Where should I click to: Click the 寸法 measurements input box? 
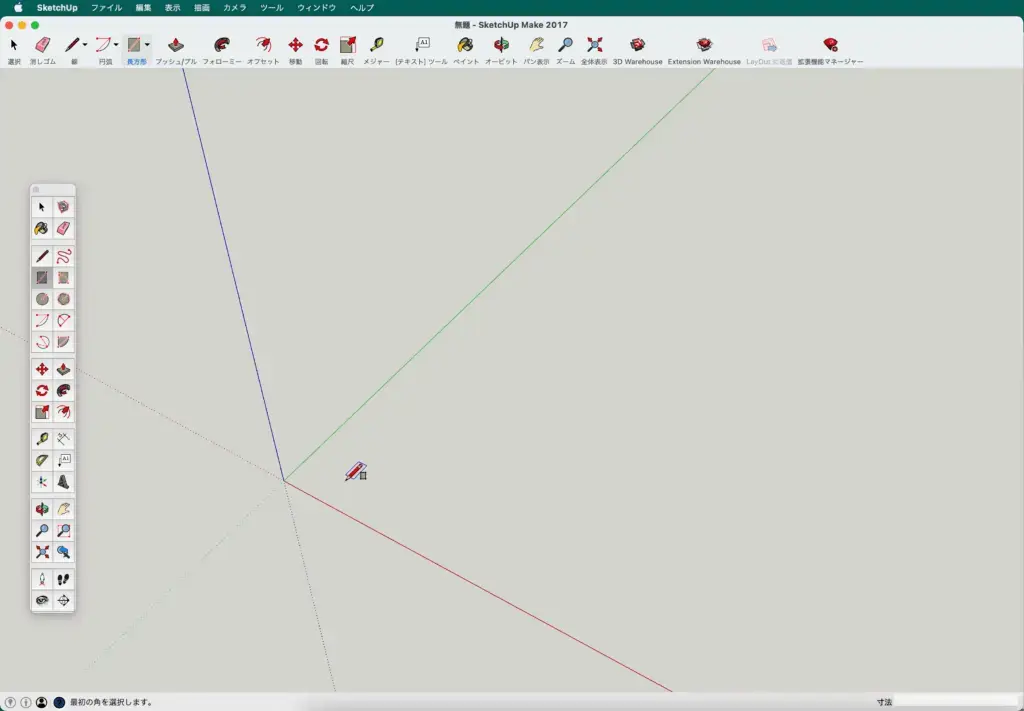pos(957,703)
